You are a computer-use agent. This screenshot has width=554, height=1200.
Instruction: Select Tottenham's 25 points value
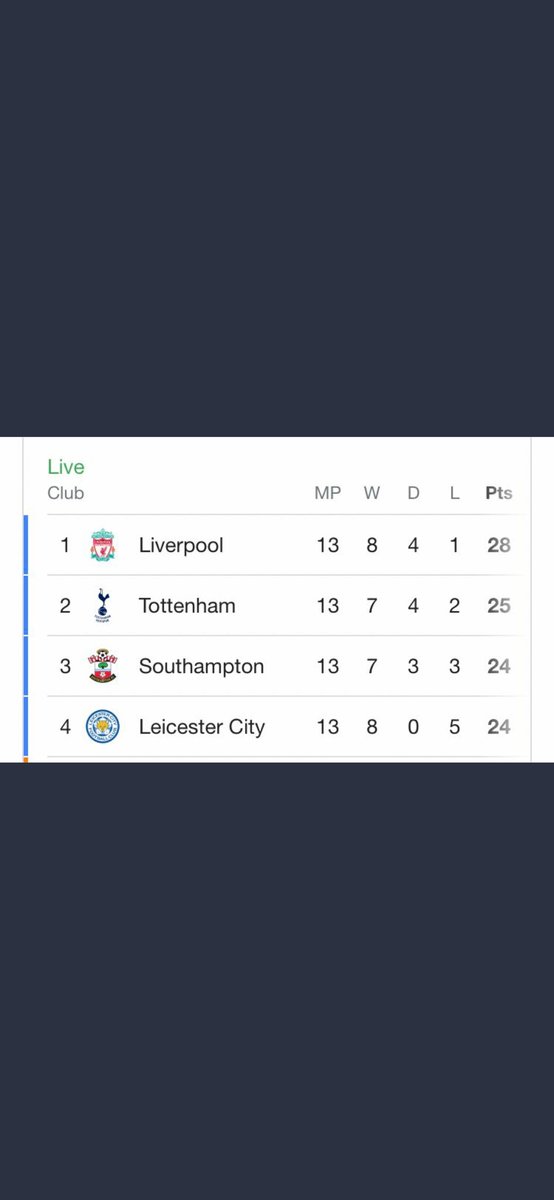pos(499,606)
